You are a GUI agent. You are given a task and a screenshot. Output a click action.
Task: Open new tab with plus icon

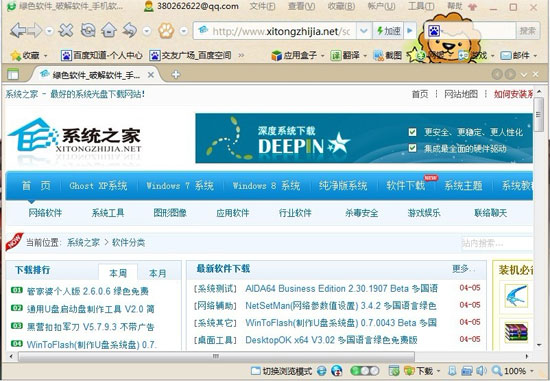176,74
